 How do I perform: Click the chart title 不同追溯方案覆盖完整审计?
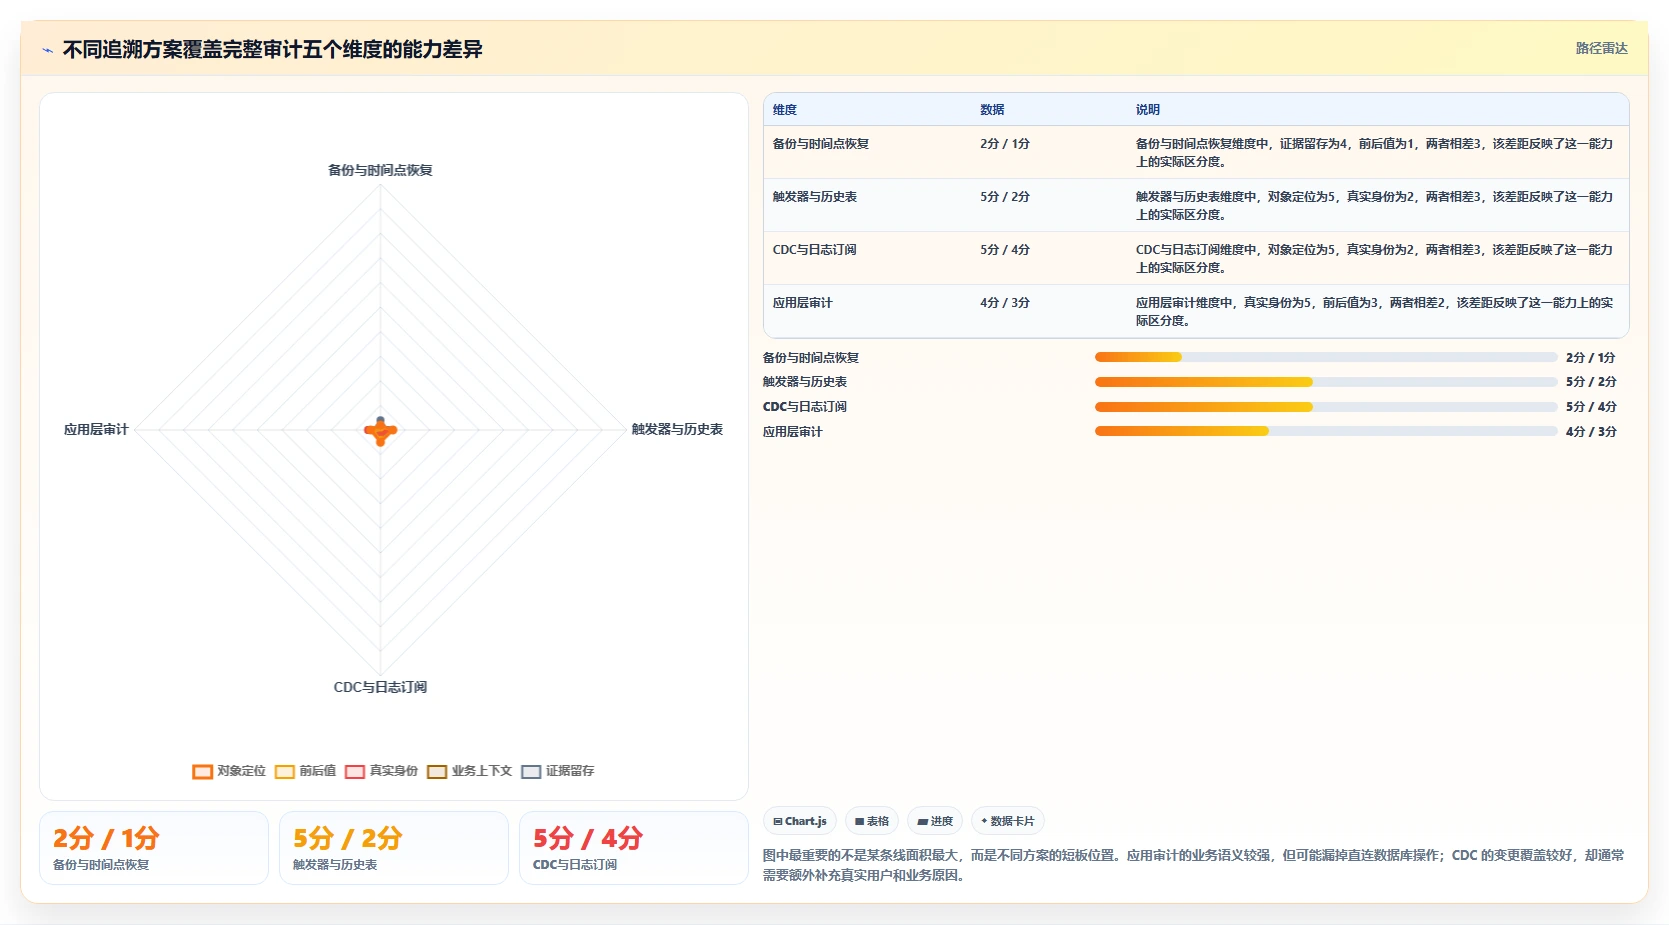click(x=273, y=49)
